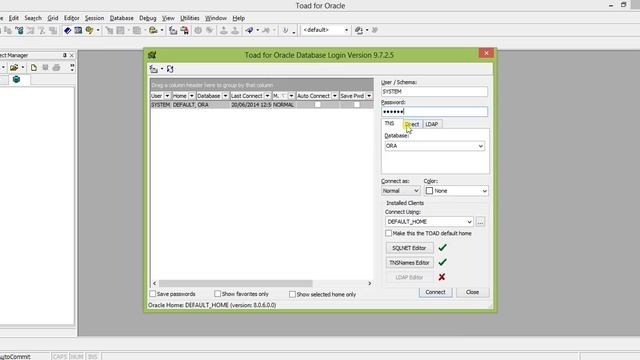Open Save Pwd column filter dropdown

[x=369, y=96]
